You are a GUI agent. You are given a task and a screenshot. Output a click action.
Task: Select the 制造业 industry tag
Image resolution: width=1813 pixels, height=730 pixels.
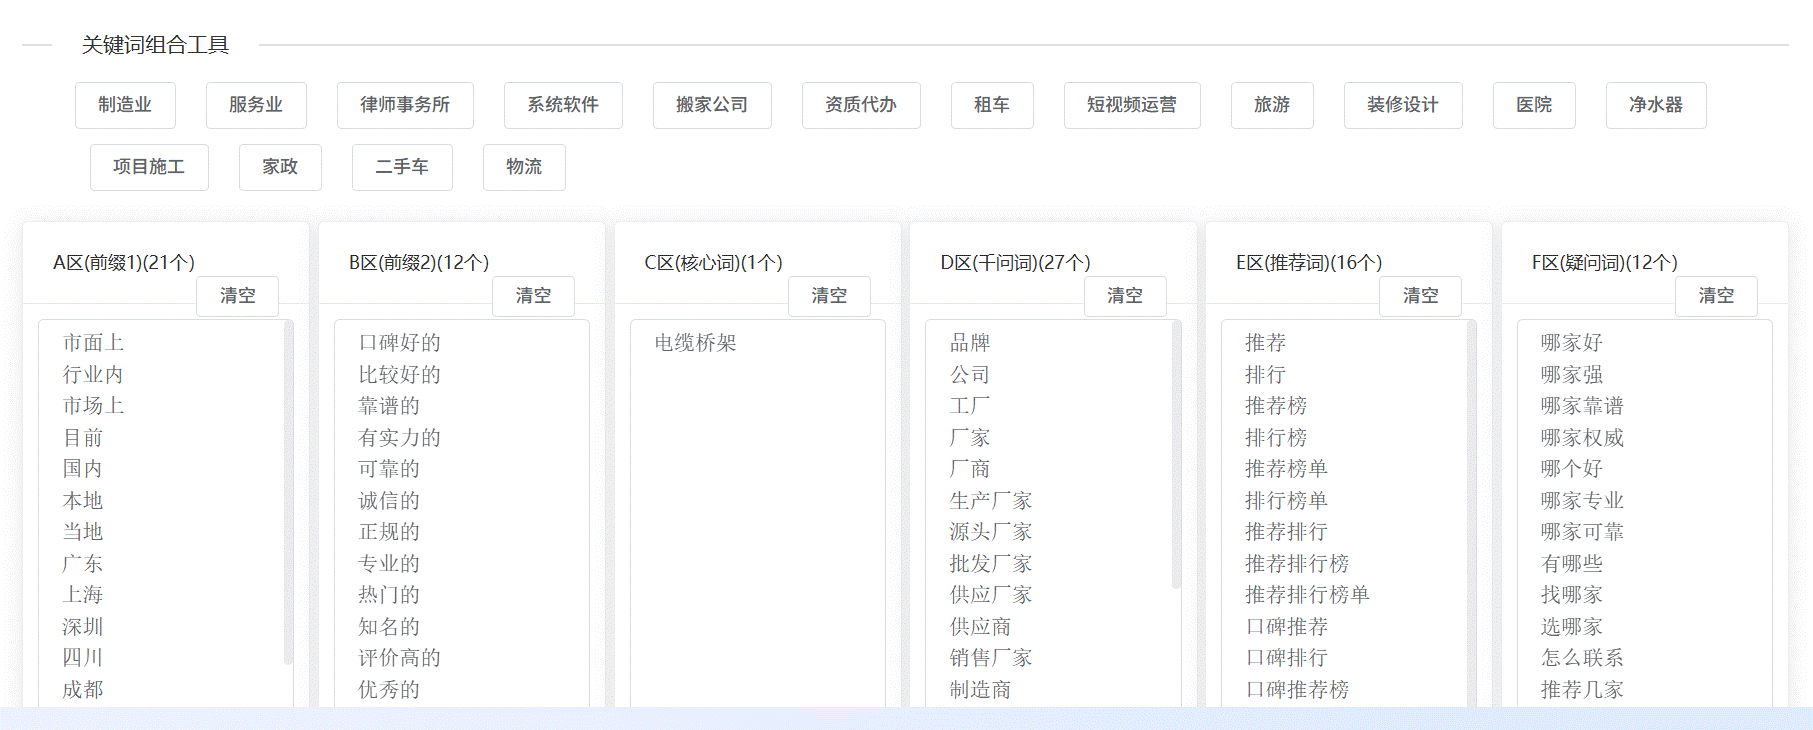click(x=125, y=105)
